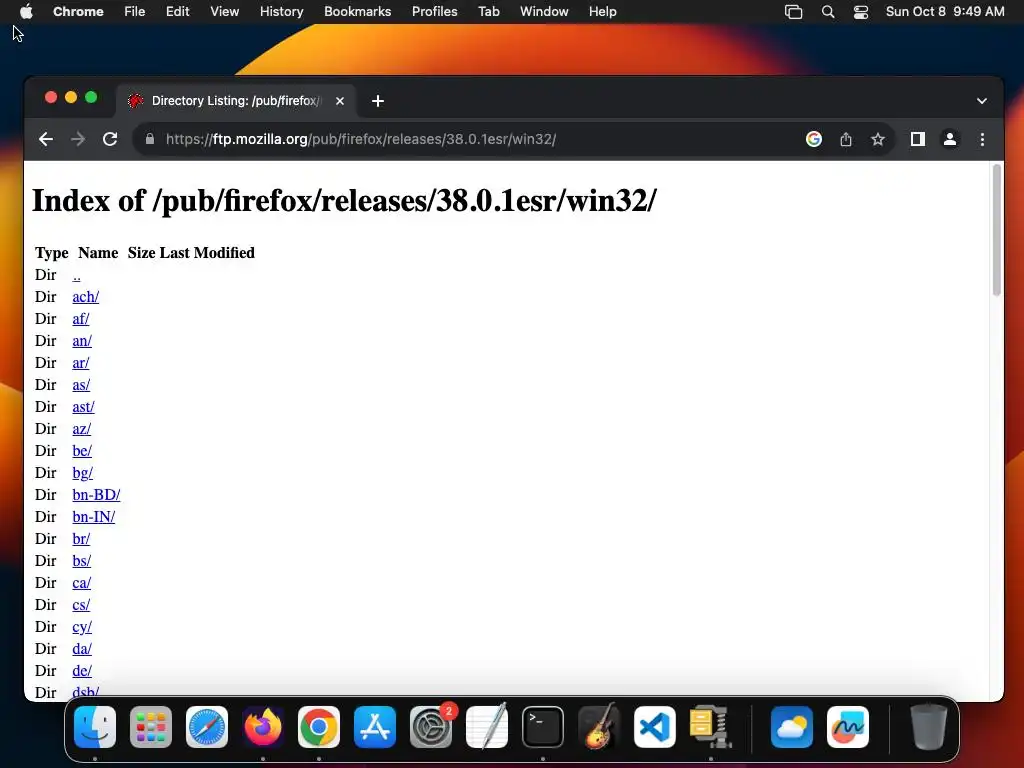Close the Directory Listing tab
Screen dimensions: 1024x768
(x=340, y=101)
